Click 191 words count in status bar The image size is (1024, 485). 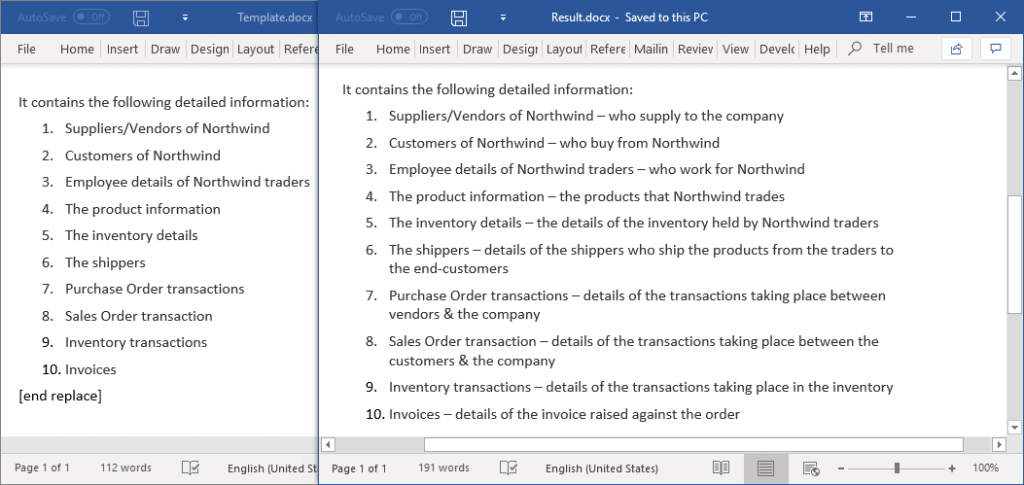(443, 468)
